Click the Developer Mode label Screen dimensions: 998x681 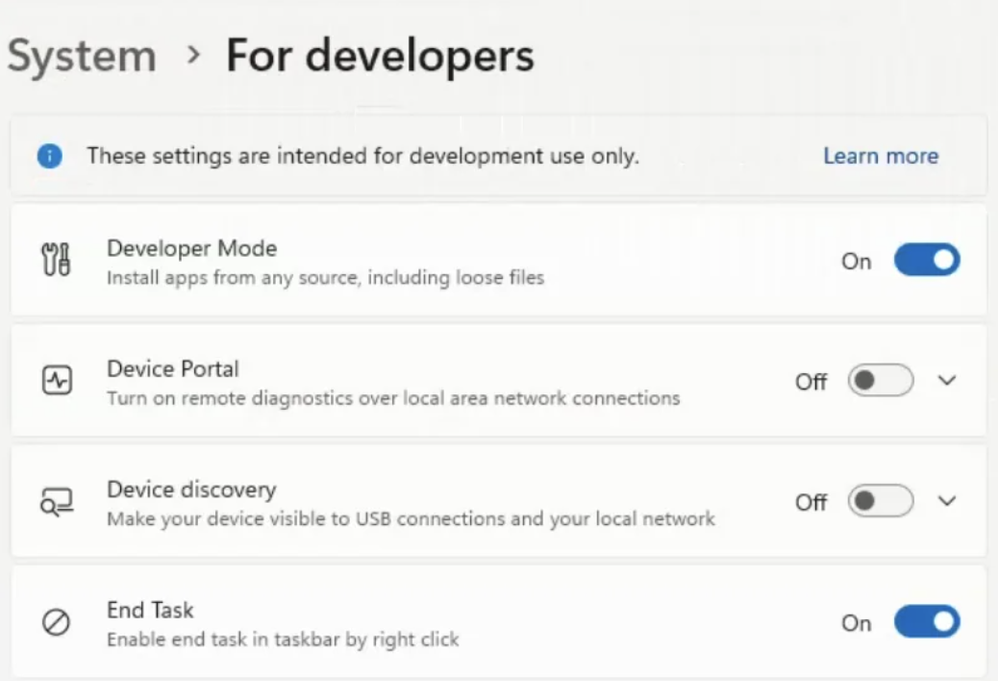tap(192, 248)
